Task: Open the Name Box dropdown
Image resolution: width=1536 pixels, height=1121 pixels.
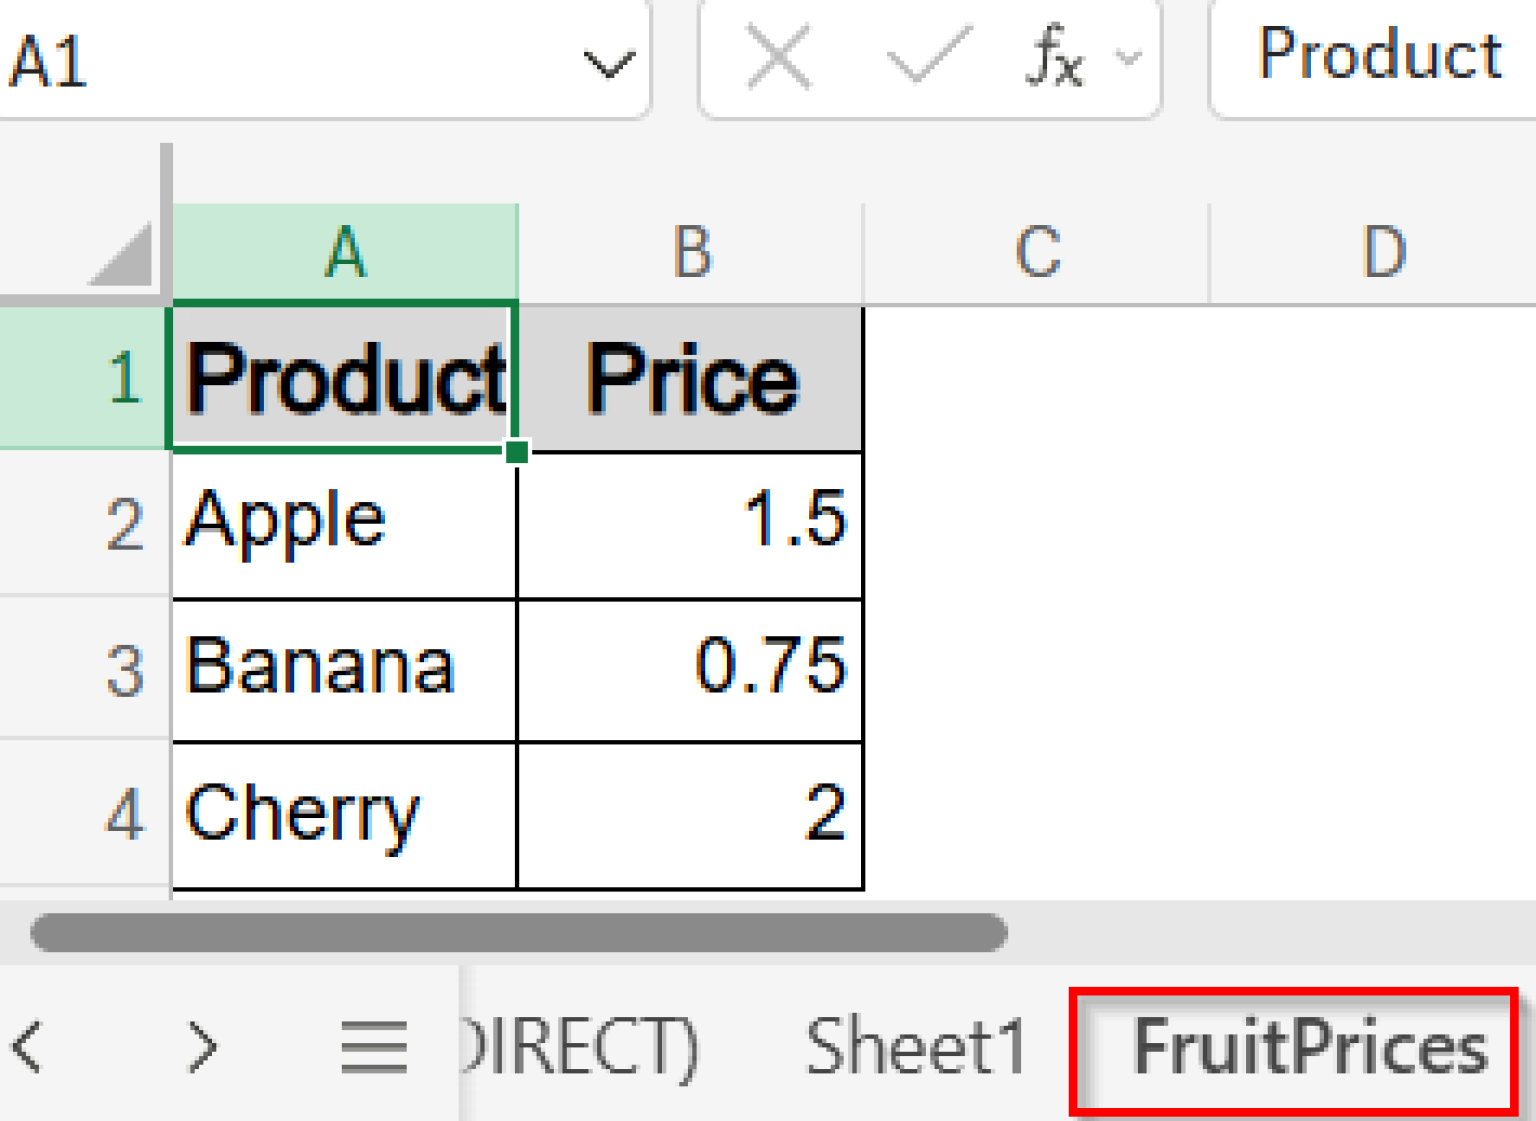Action: pyautogui.click(x=608, y=60)
